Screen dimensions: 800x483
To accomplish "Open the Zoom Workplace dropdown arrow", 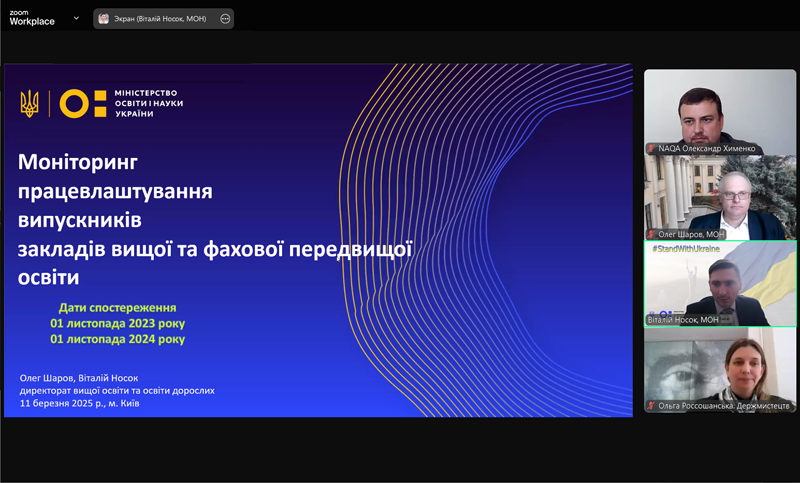I will coord(76,18).
